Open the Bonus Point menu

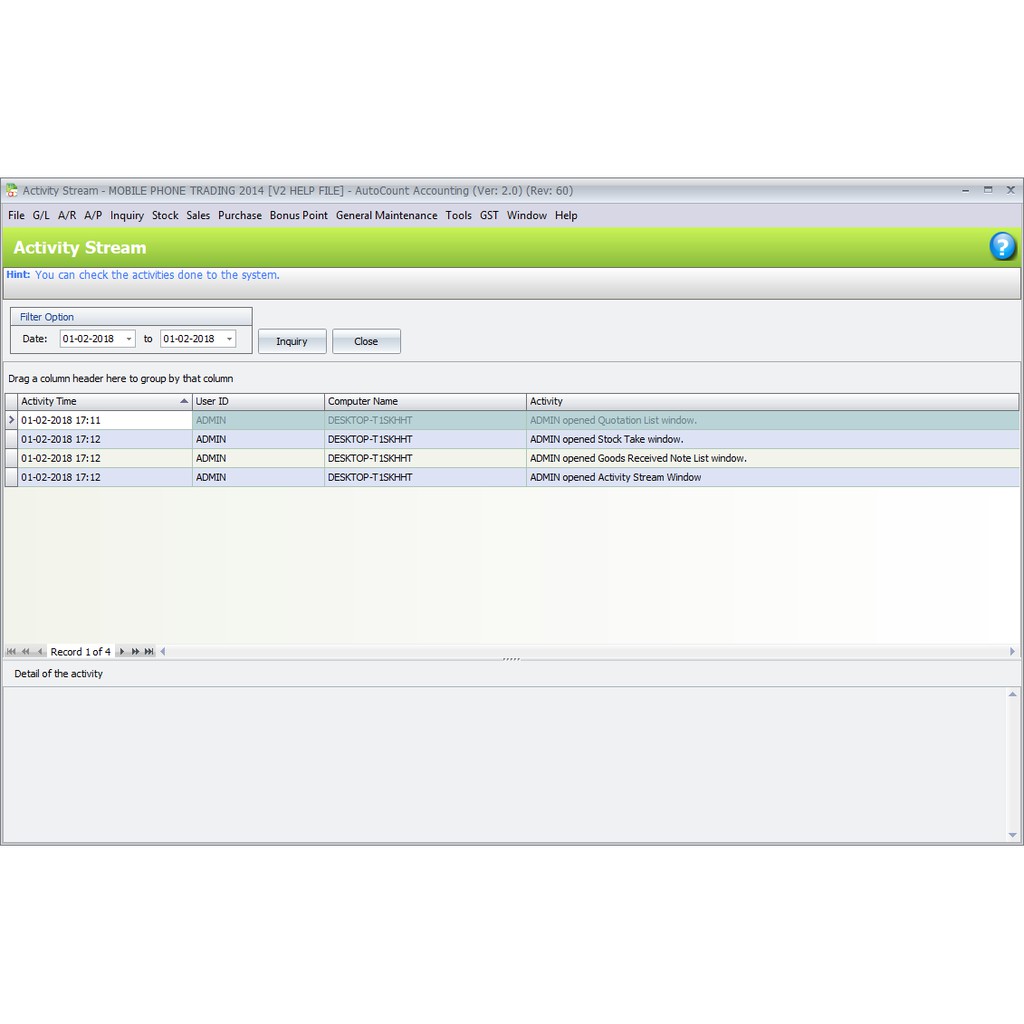point(298,215)
